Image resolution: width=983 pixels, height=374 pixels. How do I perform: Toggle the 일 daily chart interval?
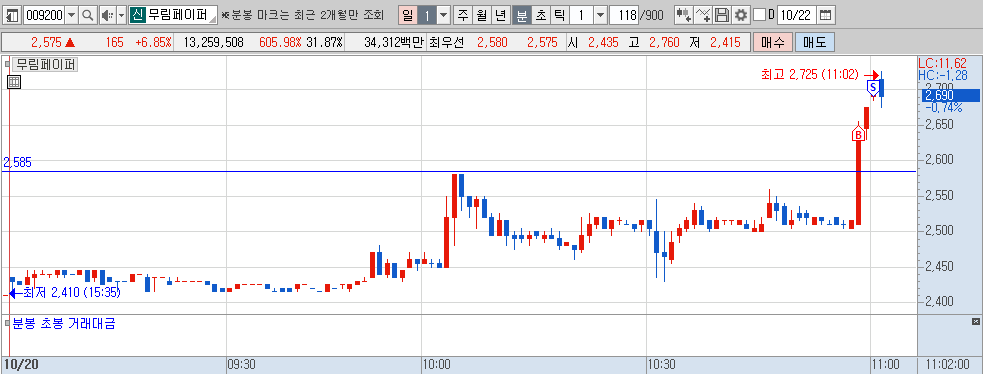(407, 15)
